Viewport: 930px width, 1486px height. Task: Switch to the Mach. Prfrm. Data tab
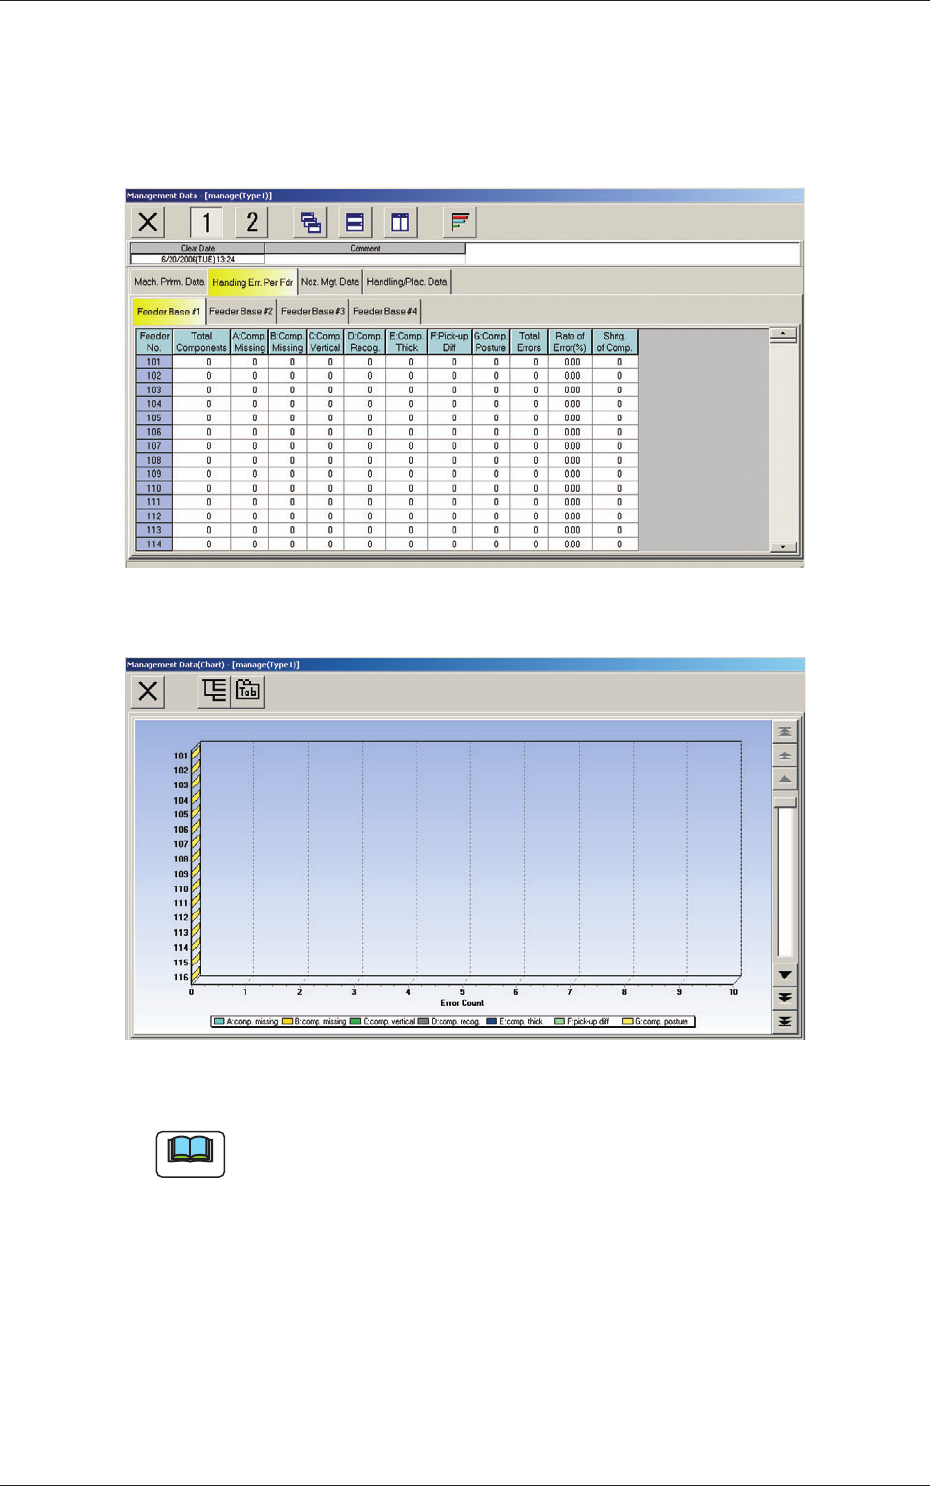169,282
